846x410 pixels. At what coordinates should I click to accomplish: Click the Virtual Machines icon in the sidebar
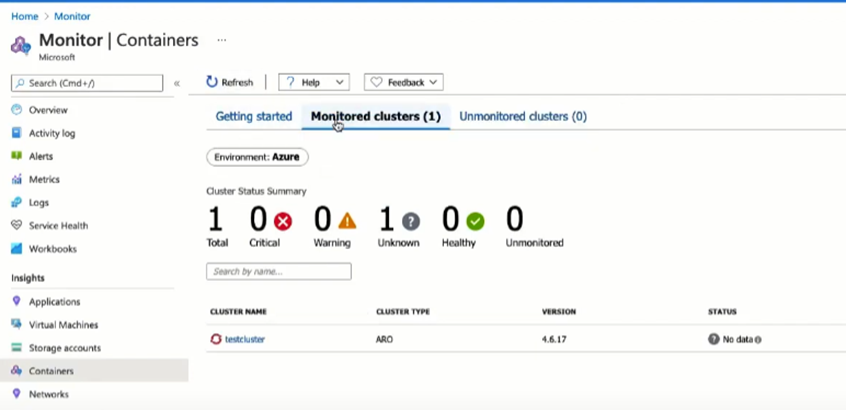click(17, 324)
